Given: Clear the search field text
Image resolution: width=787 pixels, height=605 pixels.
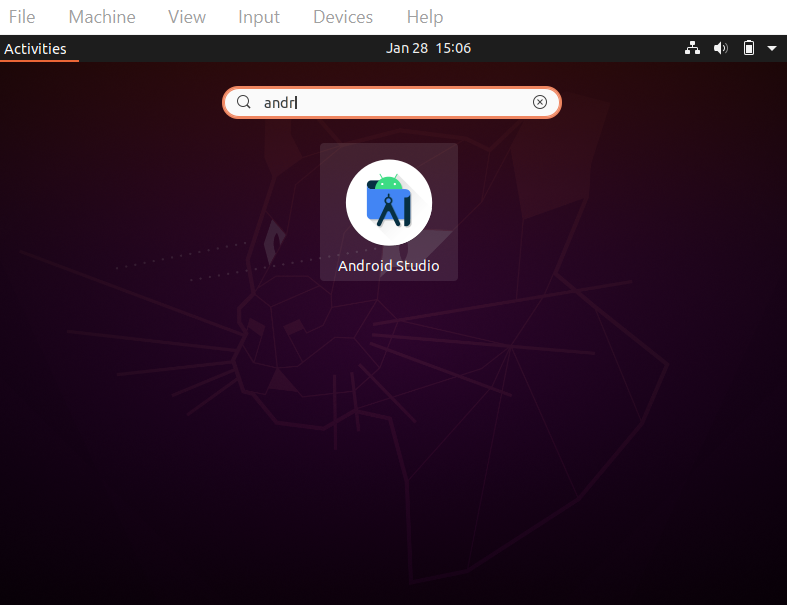Looking at the screenshot, I should (x=540, y=102).
